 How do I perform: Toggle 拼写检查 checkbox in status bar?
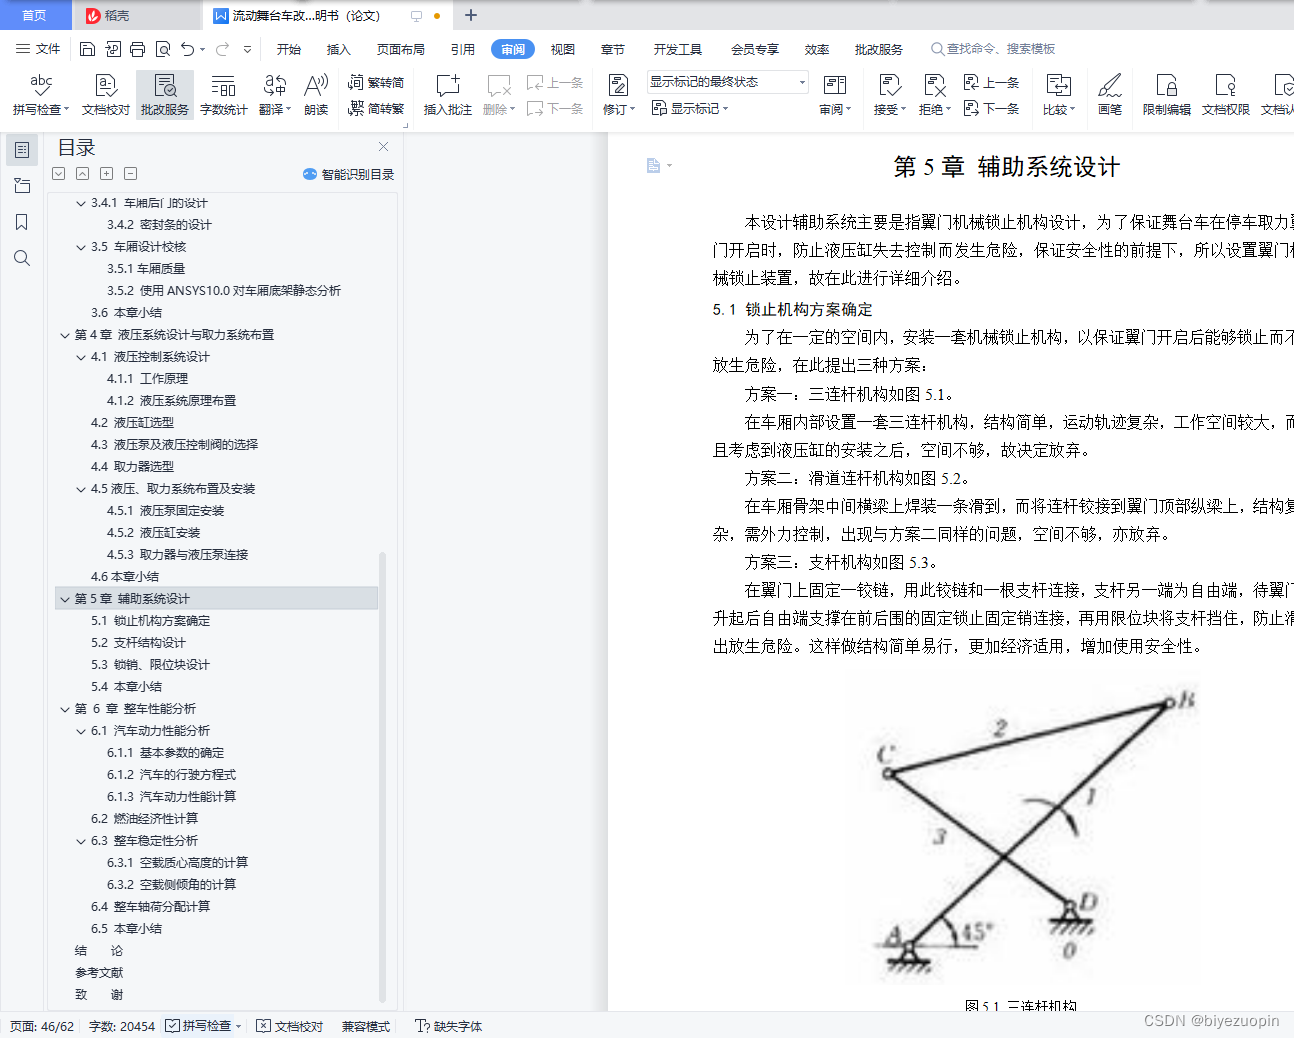tap(202, 1026)
